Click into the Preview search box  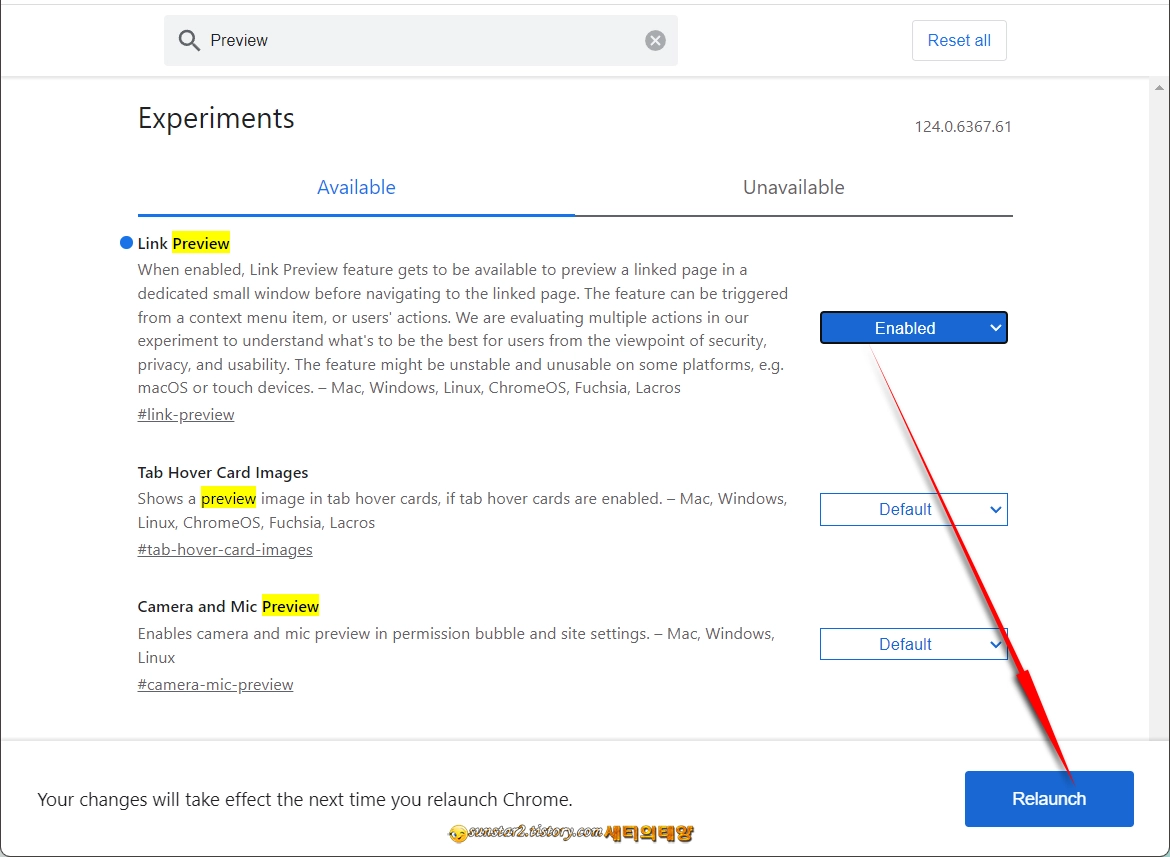pos(421,40)
